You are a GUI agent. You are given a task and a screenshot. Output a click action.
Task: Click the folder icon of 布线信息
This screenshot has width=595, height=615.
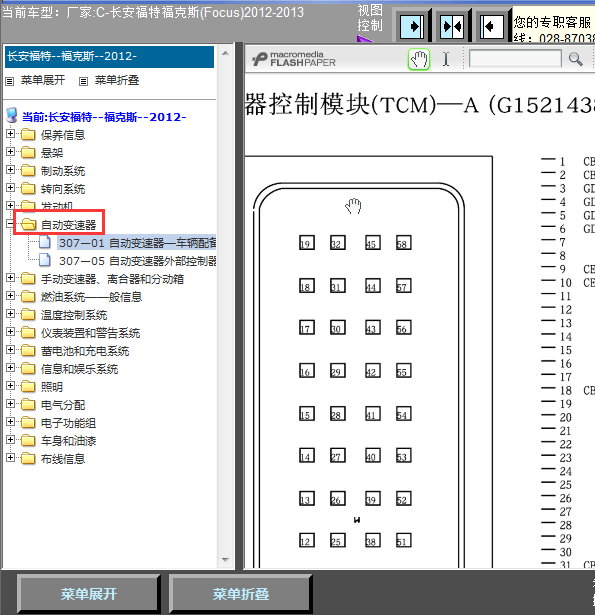(28, 459)
